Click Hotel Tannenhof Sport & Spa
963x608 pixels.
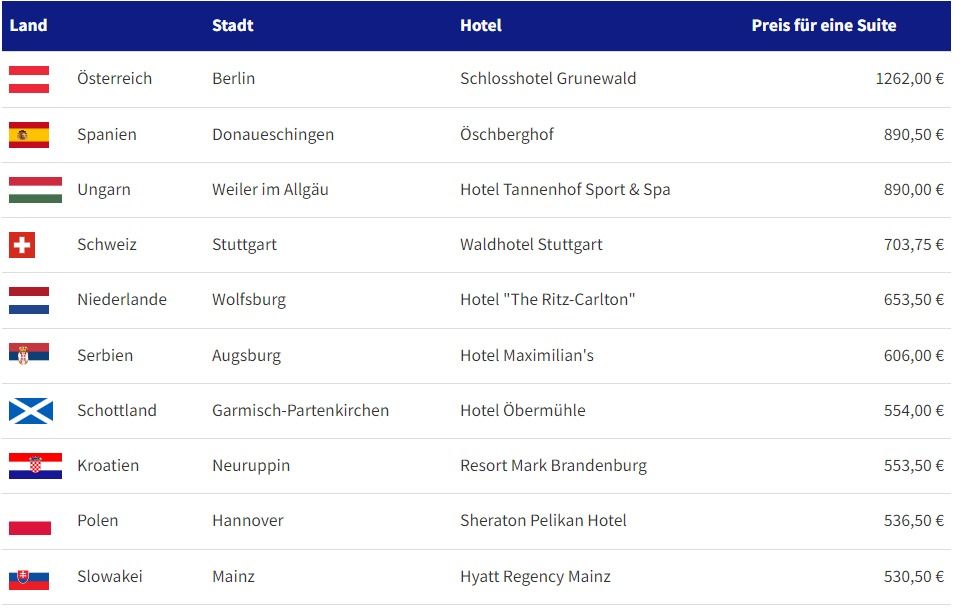tap(565, 190)
